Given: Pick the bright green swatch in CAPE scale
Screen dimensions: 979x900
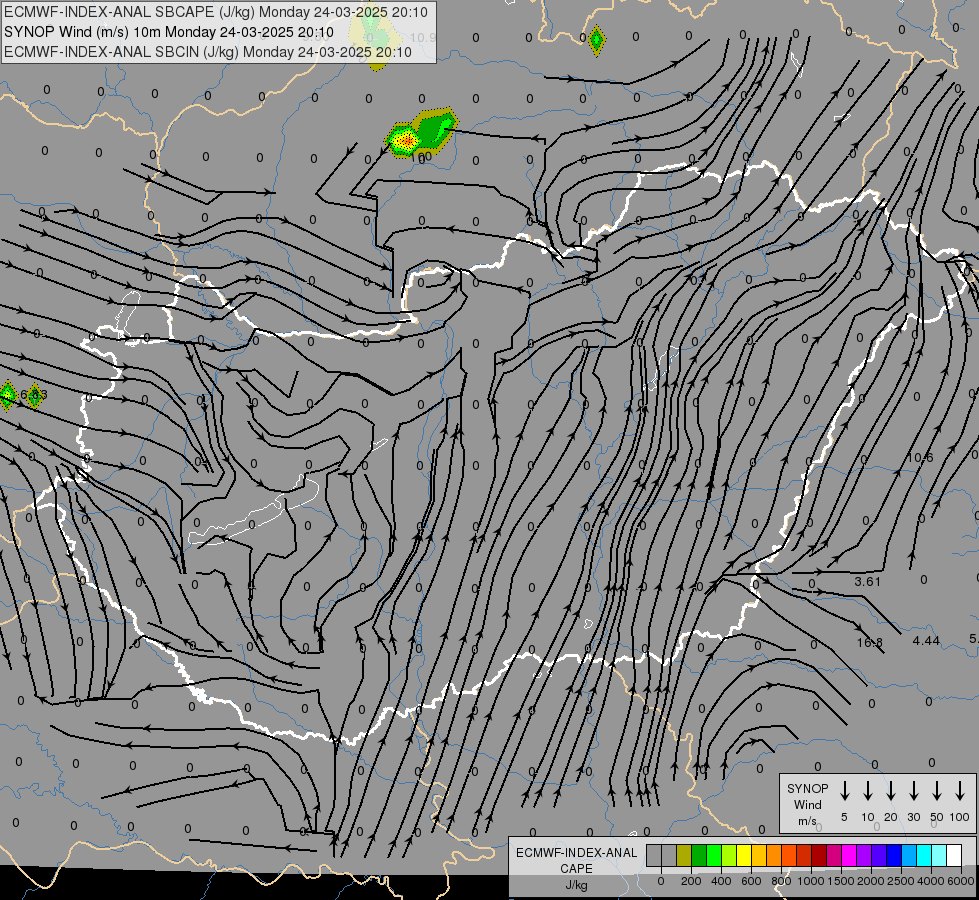Looking at the screenshot, I should [714, 855].
